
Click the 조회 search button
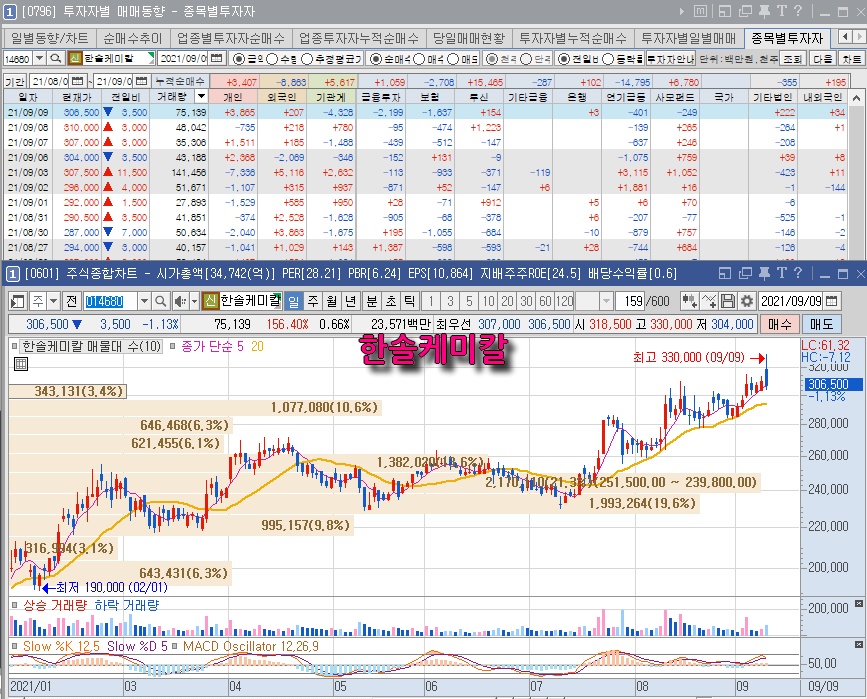click(x=792, y=59)
